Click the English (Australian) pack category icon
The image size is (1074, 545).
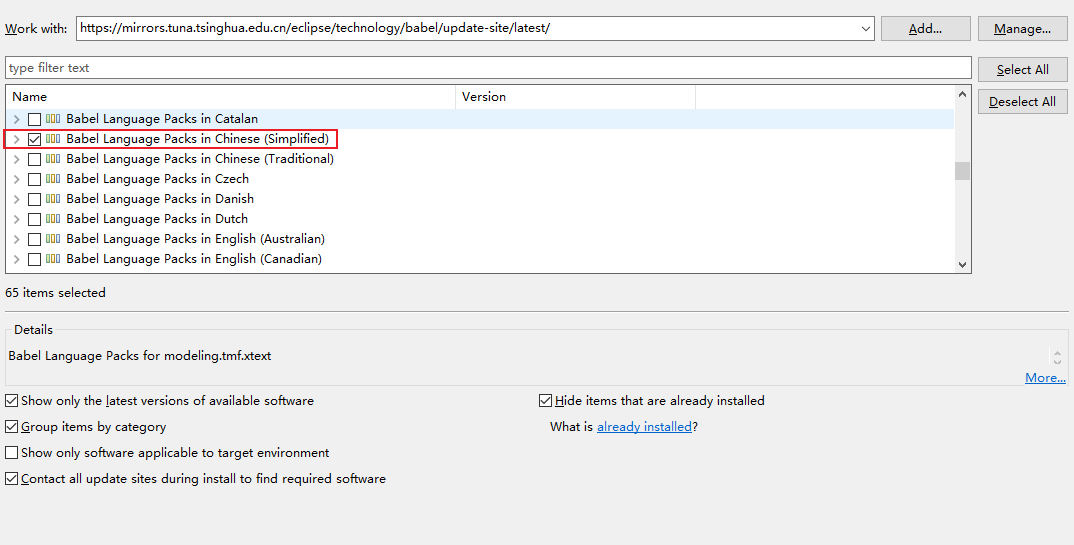point(53,239)
